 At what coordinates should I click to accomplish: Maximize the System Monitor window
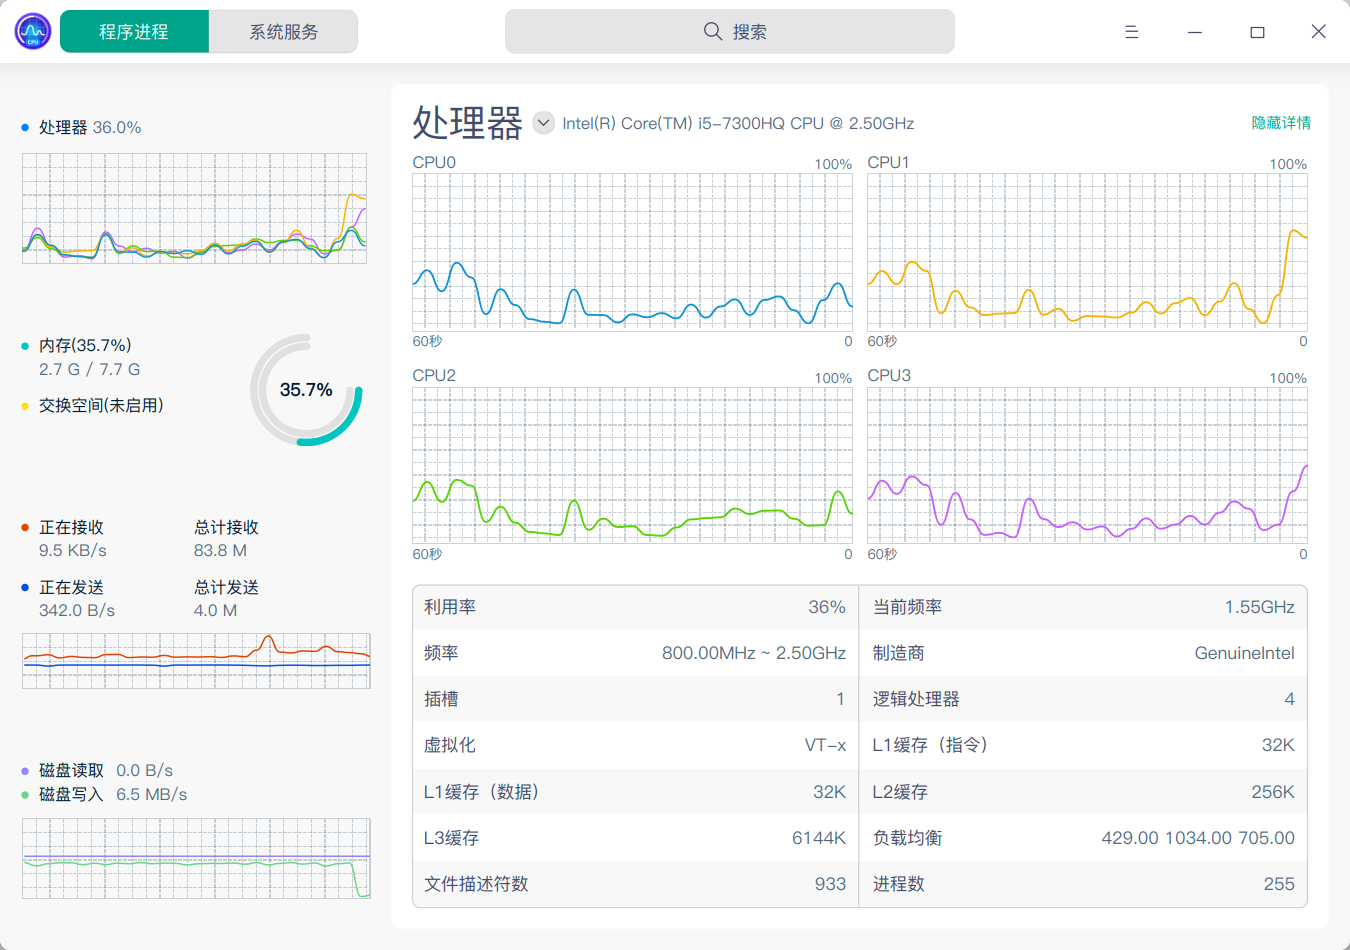(1257, 32)
